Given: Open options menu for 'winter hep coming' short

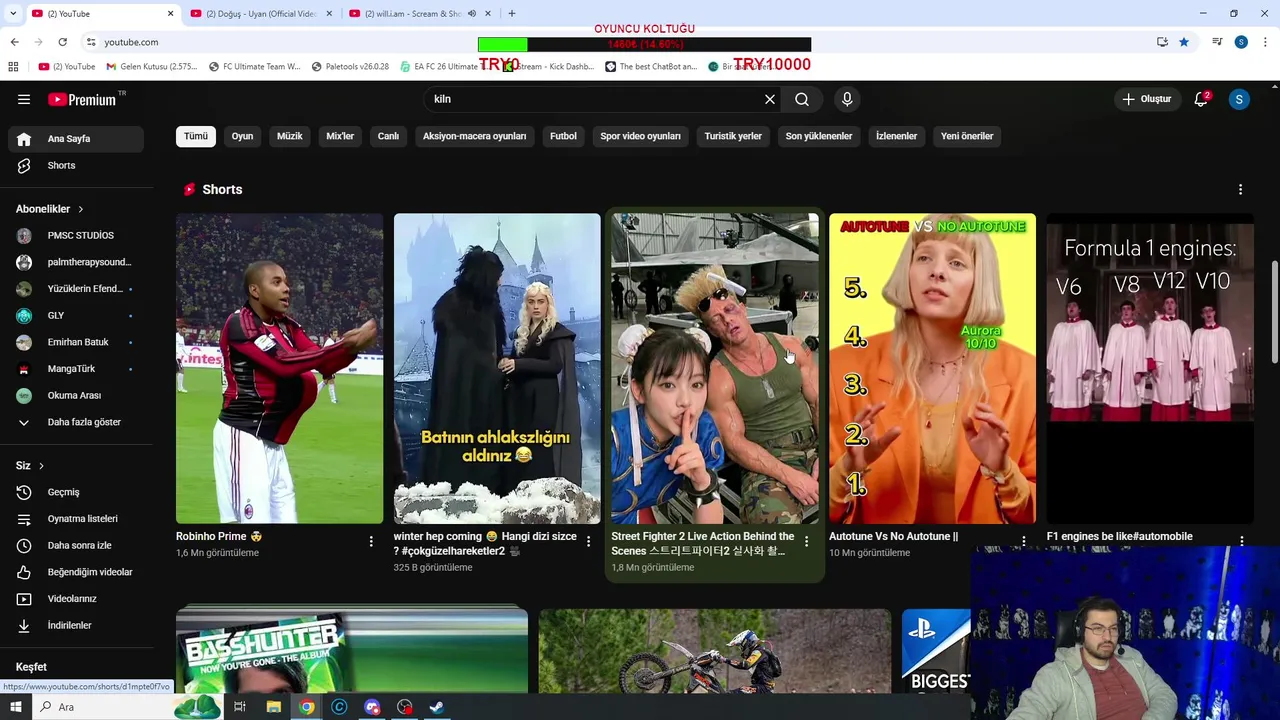Looking at the screenshot, I should point(589,541).
